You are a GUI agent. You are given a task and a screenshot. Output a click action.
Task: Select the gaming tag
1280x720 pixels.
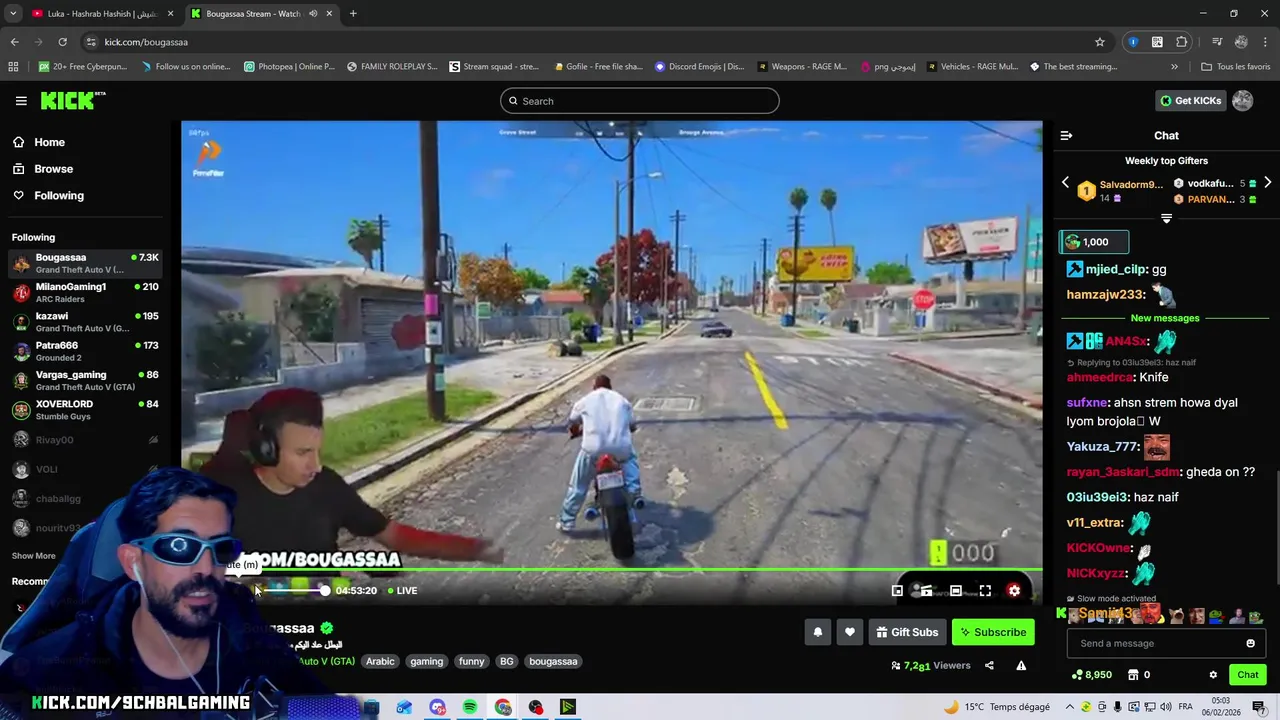pos(426,662)
